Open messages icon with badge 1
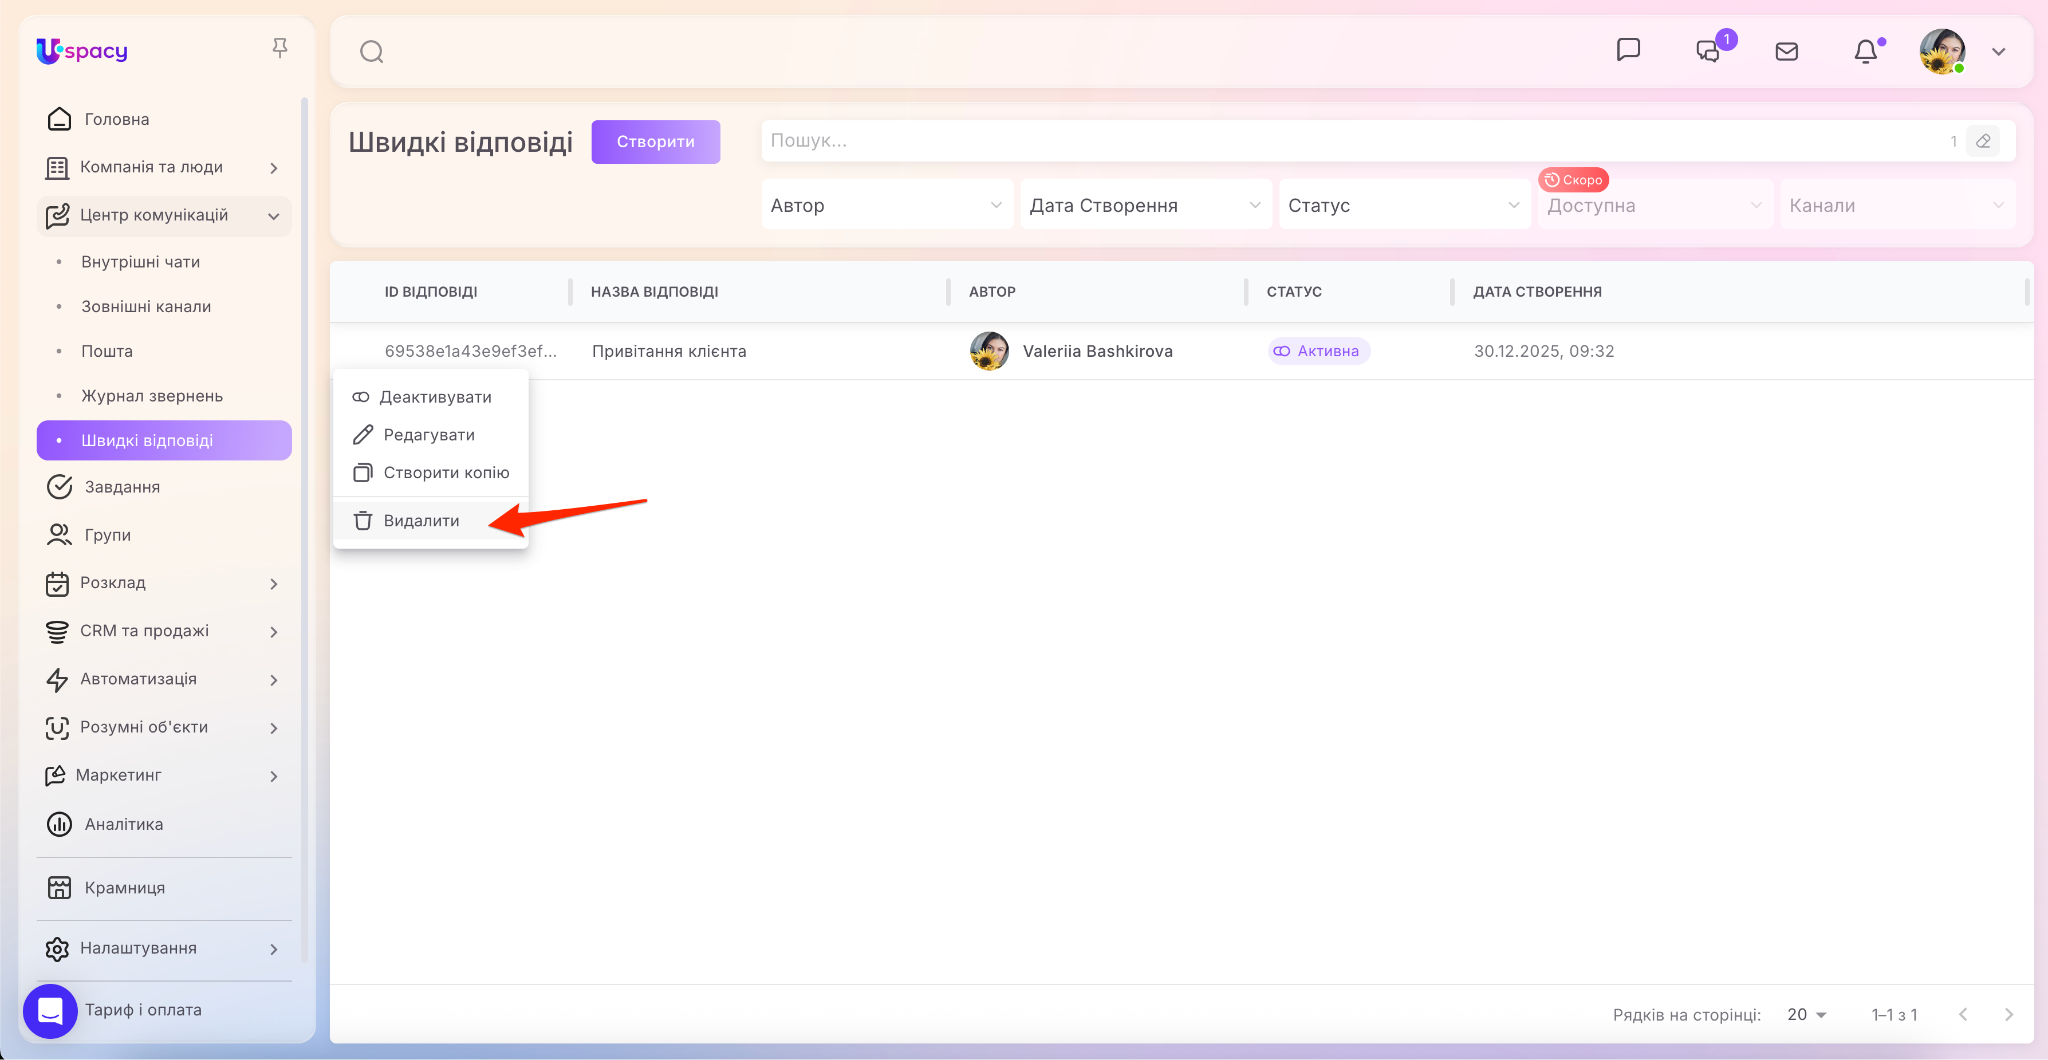This screenshot has width=2048, height=1060. point(1709,51)
